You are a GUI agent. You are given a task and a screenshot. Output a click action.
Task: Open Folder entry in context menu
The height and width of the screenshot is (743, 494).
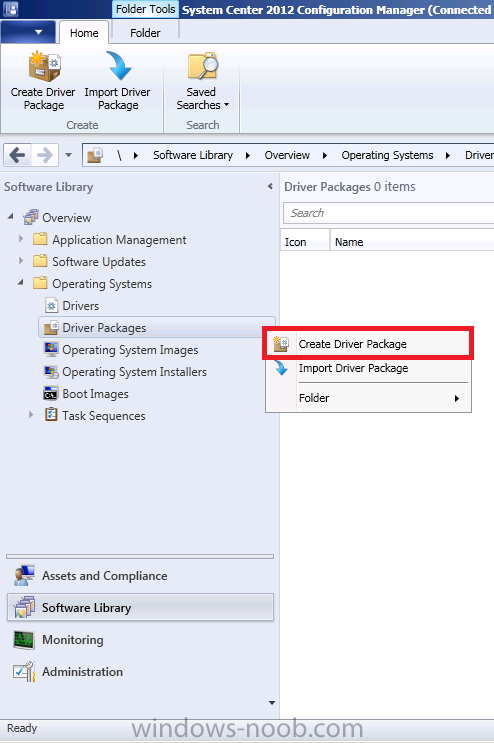[368, 398]
